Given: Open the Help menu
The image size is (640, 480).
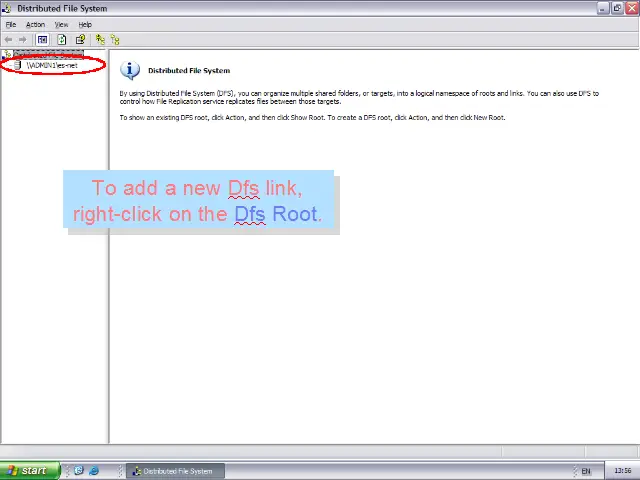Looking at the screenshot, I should coord(85,24).
